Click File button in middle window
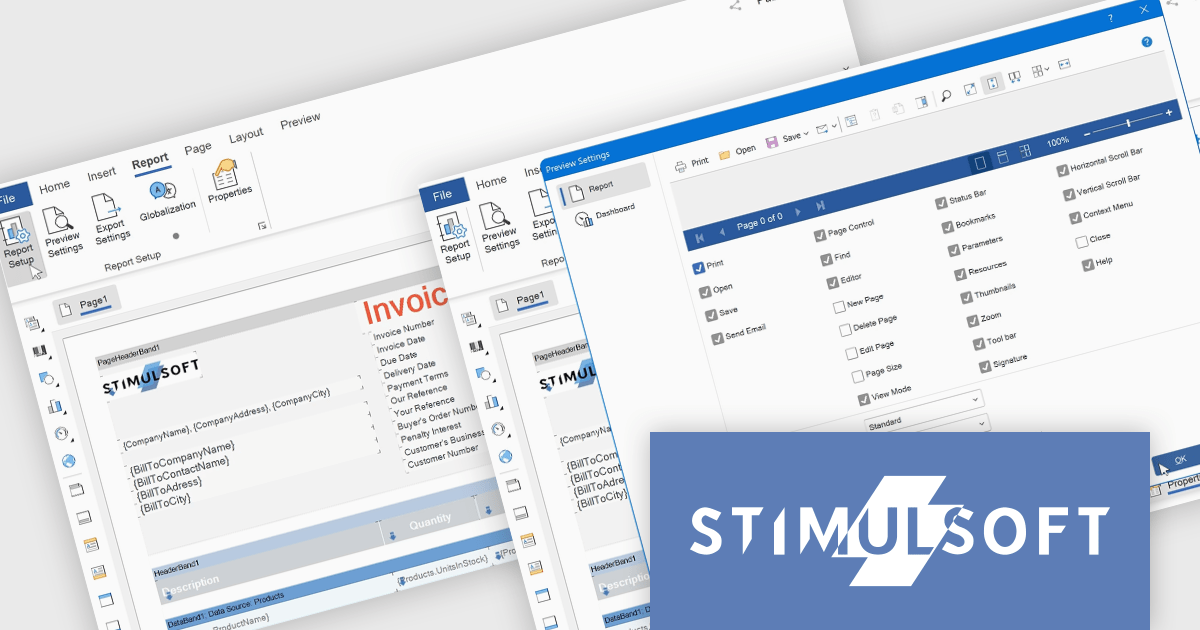This screenshot has width=1200, height=630. click(443, 197)
